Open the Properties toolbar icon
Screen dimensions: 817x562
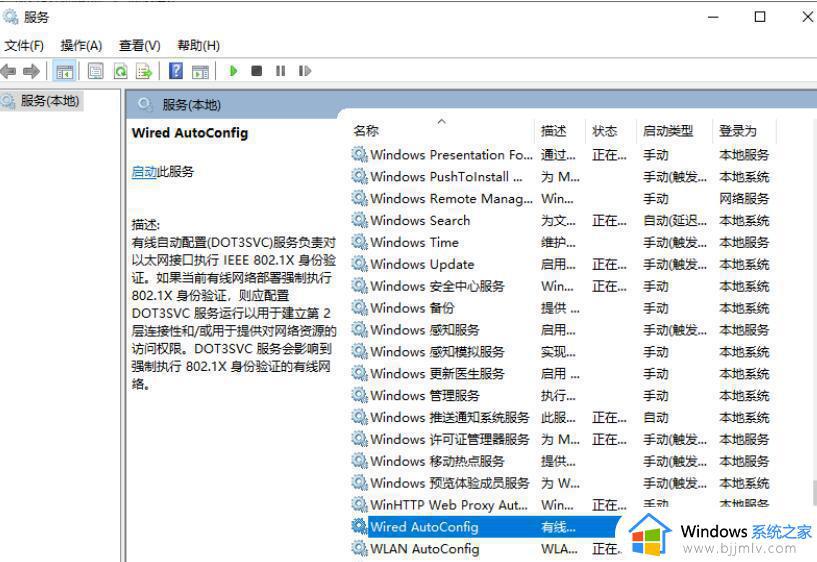95,71
